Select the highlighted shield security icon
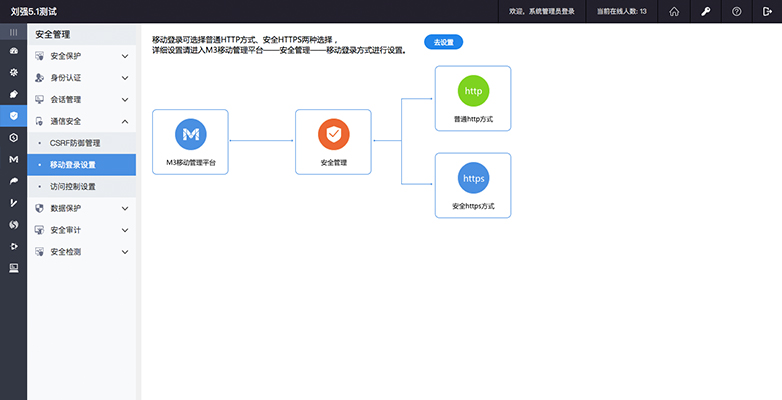Viewport: 782px width, 400px height. [x=13, y=116]
